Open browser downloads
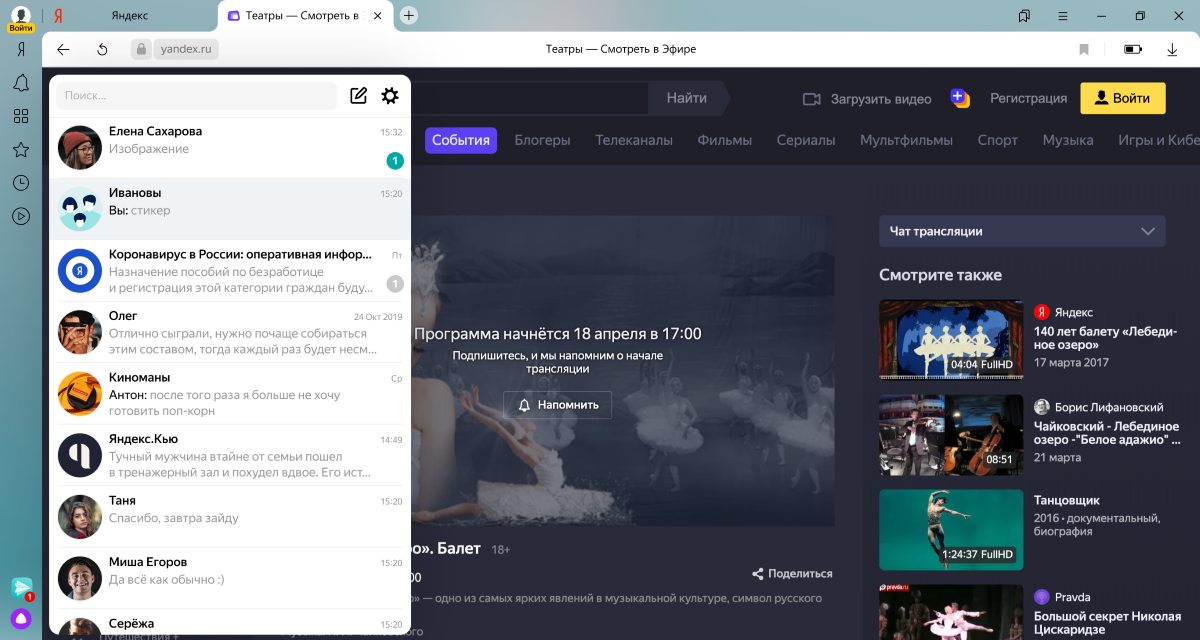 click(x=1172, y=49)
